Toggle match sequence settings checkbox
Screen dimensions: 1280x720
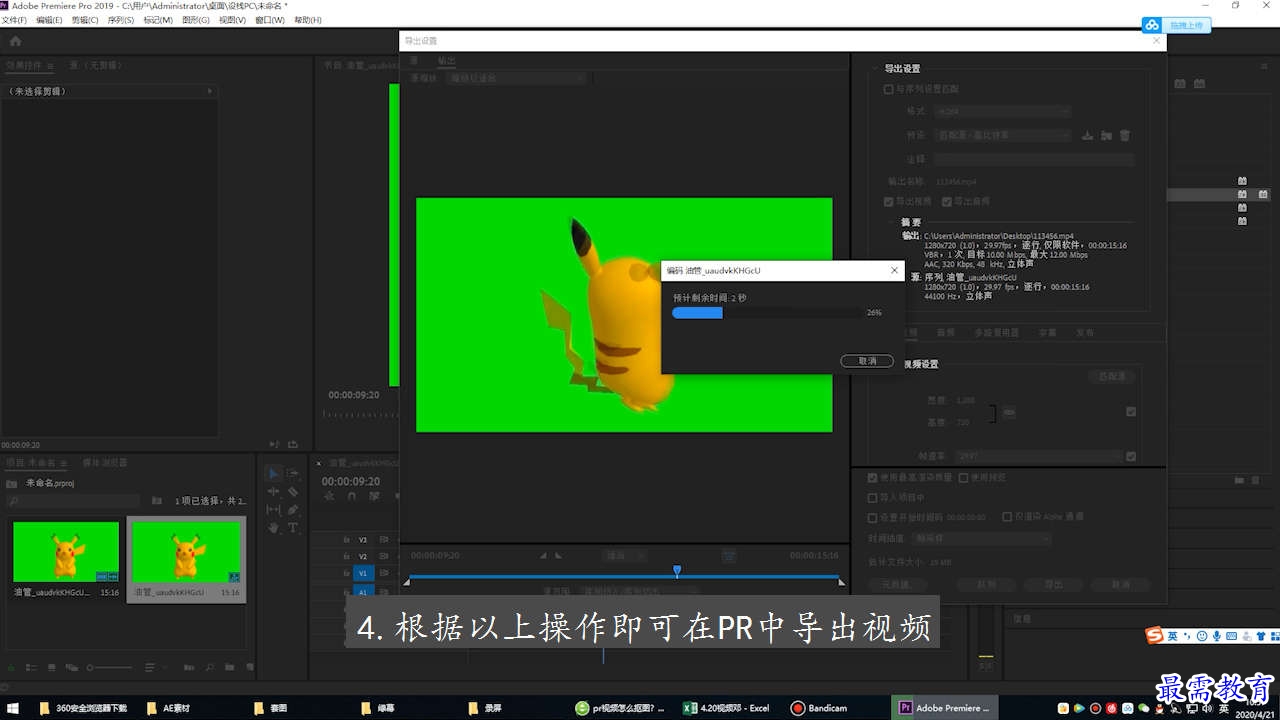point(888,89)
